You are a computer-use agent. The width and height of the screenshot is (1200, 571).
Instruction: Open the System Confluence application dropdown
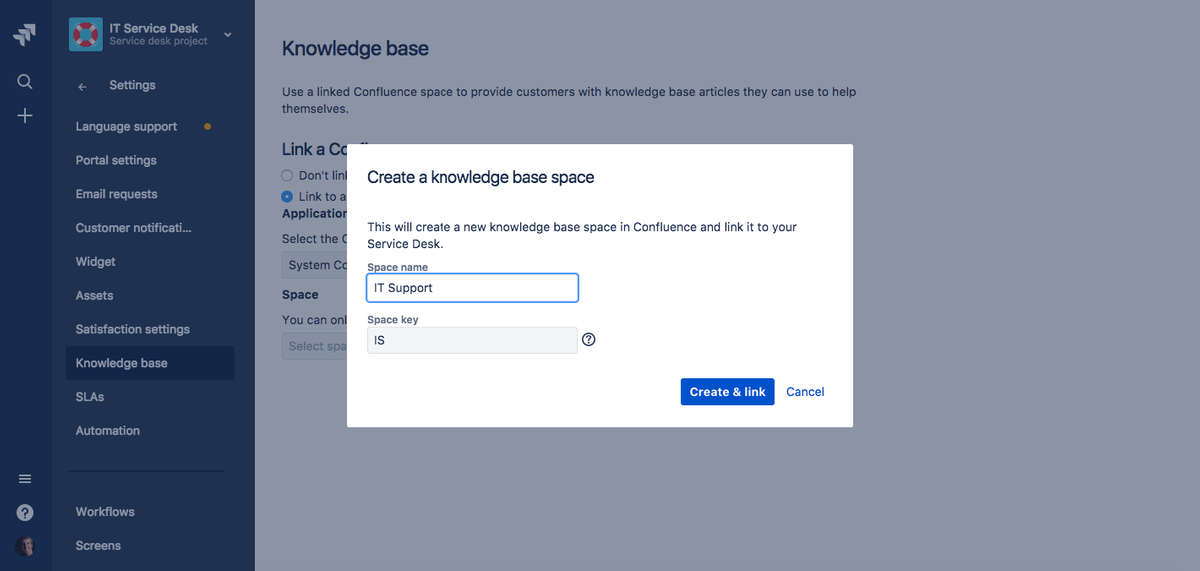pyautogui.click(x=314, y=265)
